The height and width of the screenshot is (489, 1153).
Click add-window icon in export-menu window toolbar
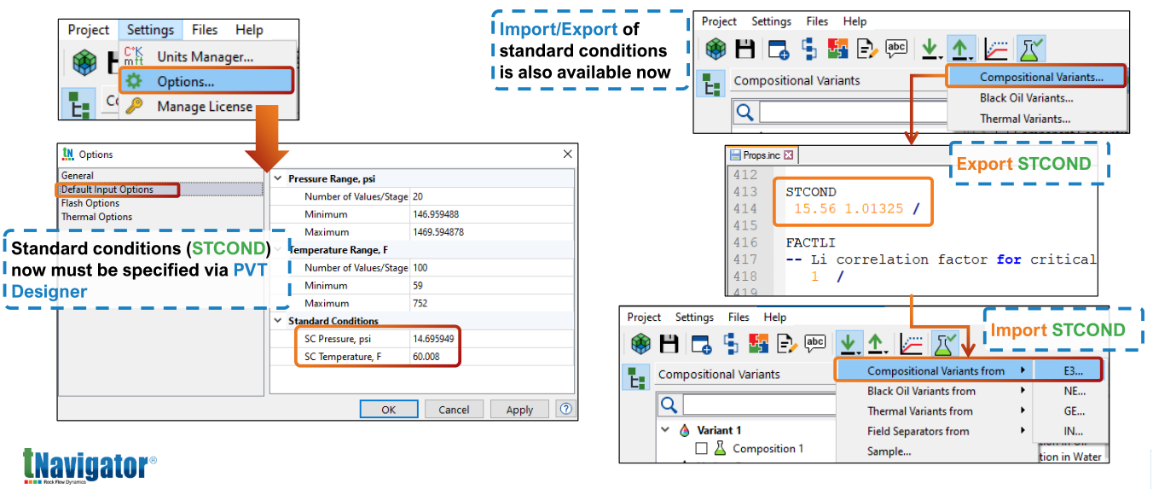pos(779,49)
